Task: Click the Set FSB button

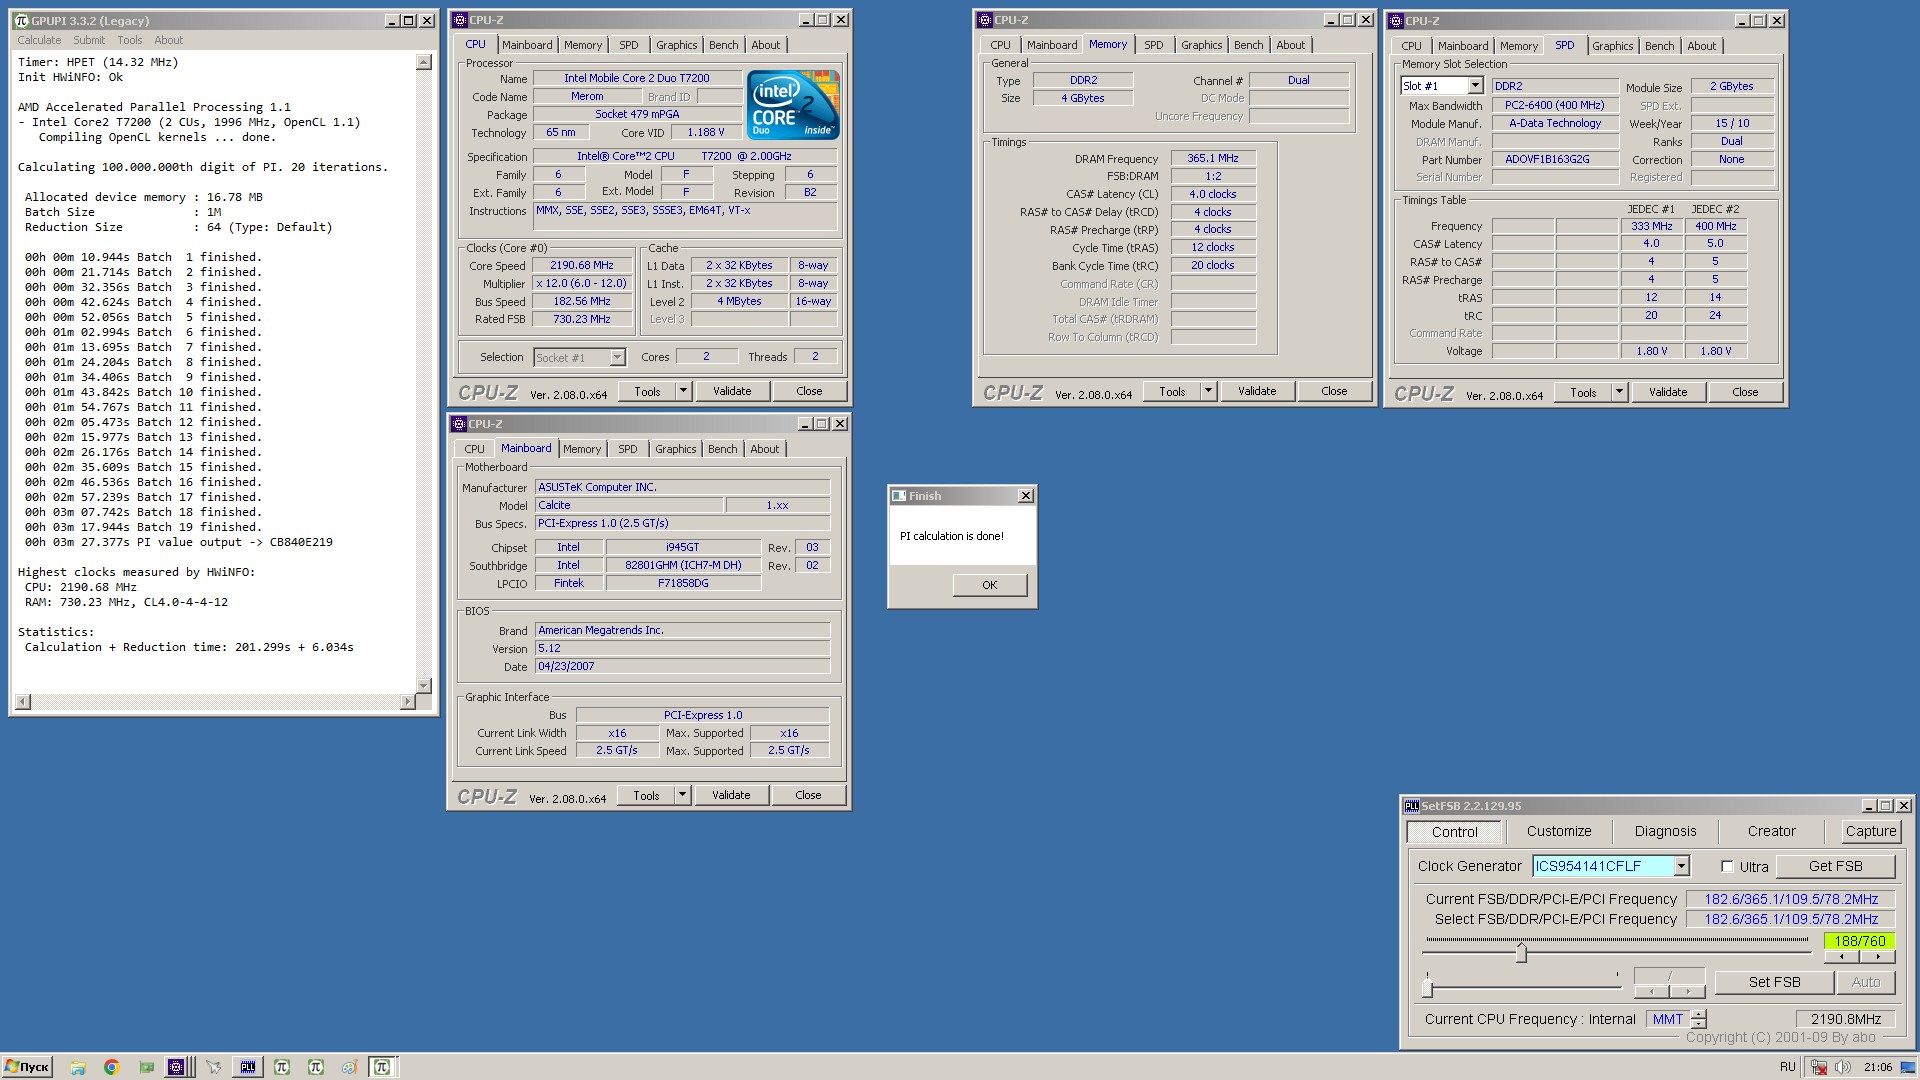Action: coord(1774,982)
